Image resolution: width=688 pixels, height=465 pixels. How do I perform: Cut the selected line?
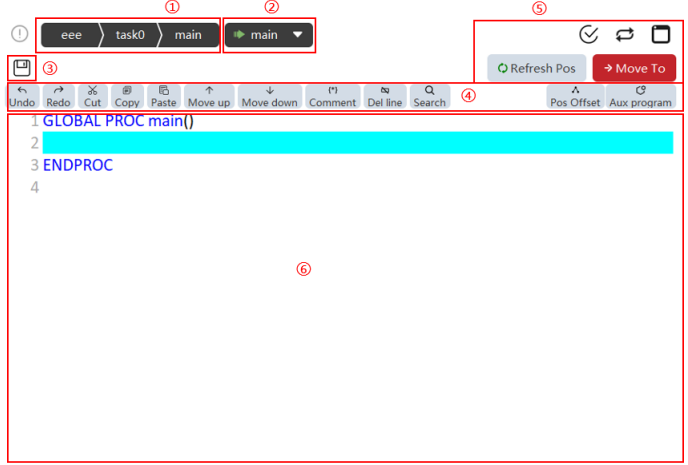(x=93, y=97)
